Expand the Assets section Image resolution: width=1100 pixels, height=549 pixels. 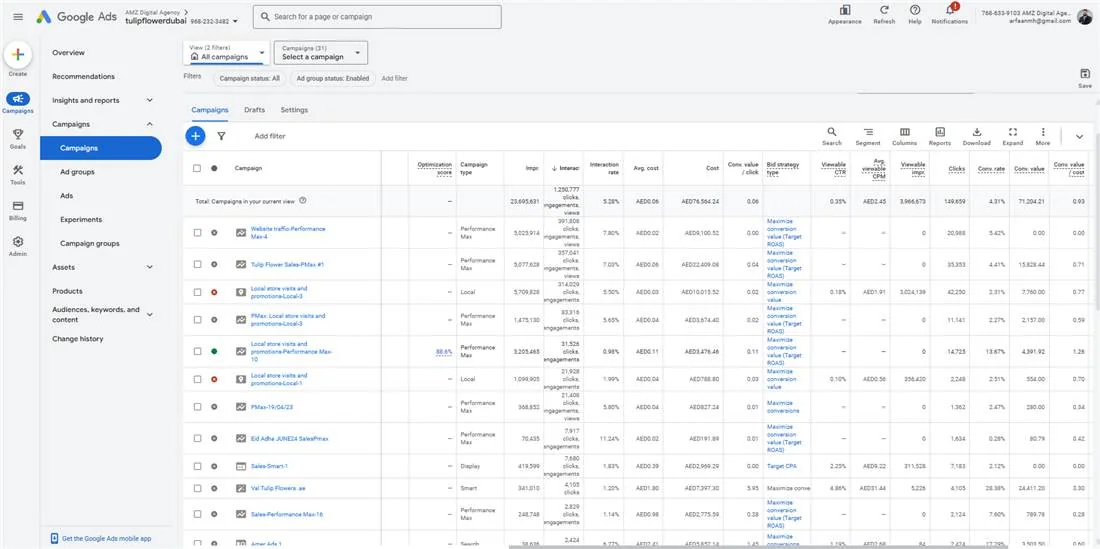(x=149, y=267)
